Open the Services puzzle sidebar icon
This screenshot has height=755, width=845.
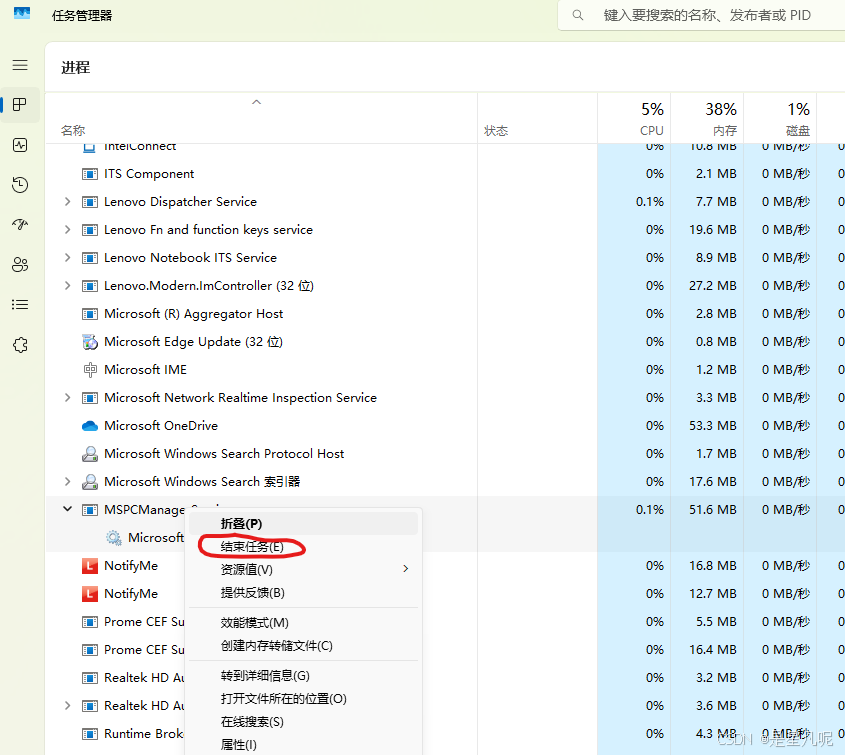coord(20,345)
